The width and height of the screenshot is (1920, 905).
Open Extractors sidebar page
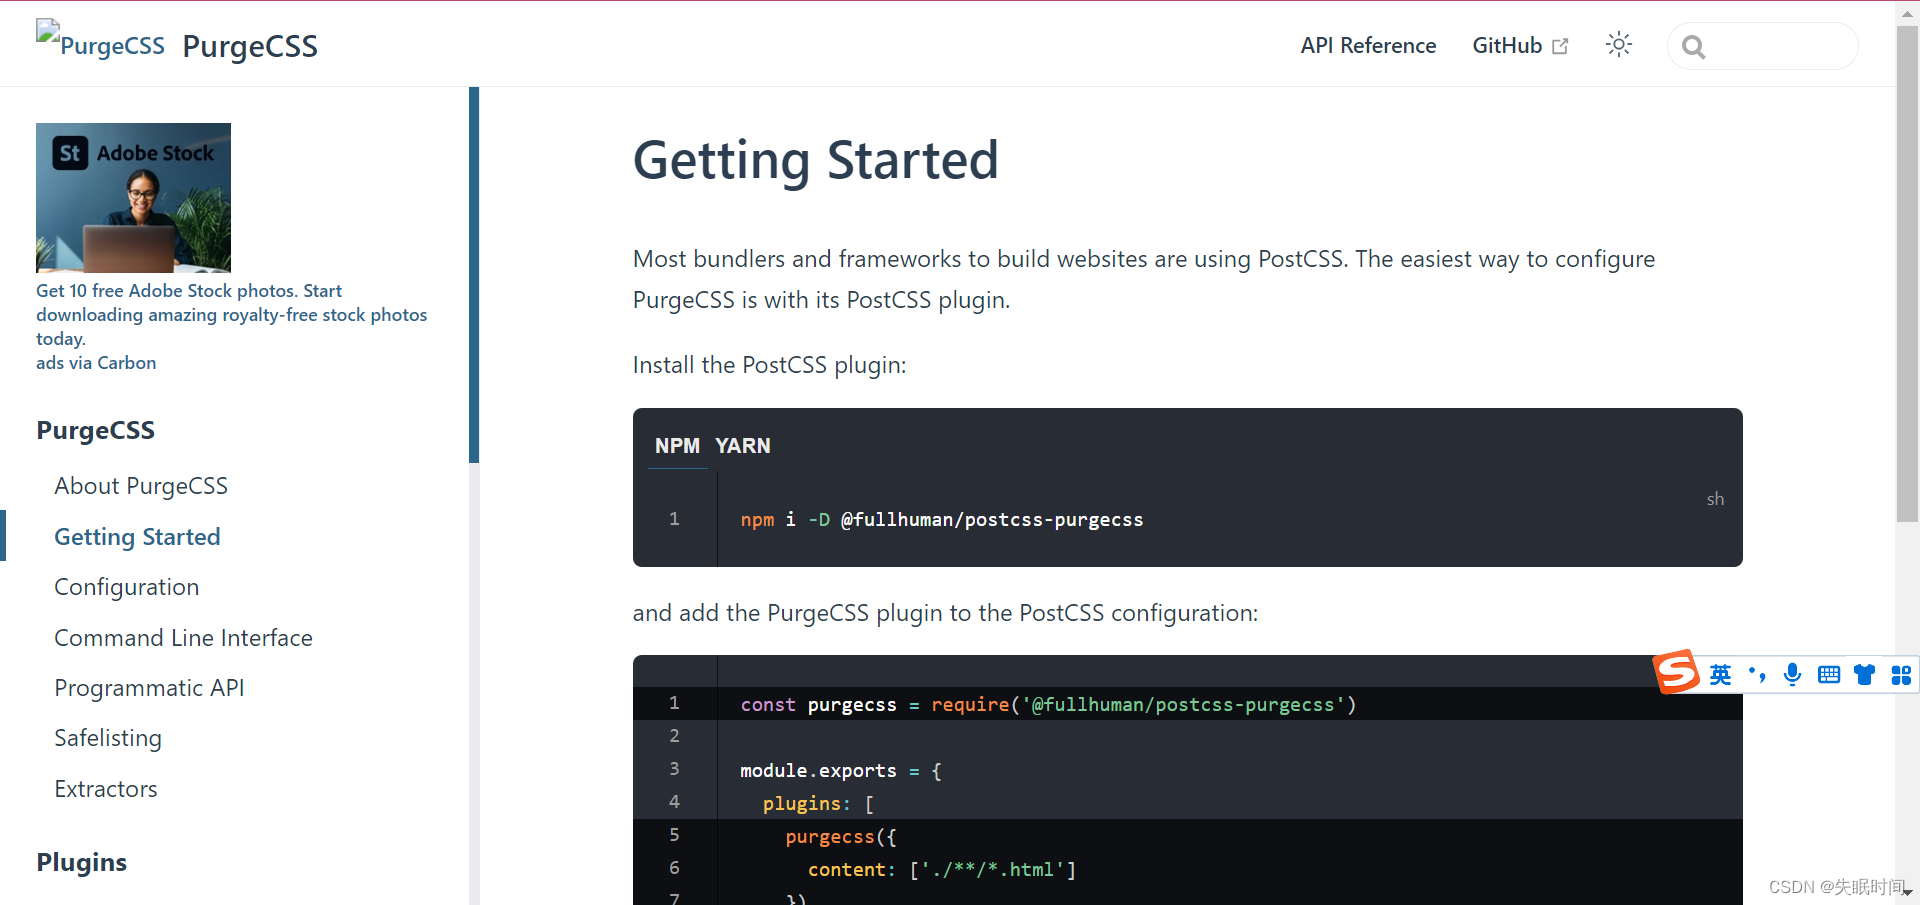coord(106,789)
